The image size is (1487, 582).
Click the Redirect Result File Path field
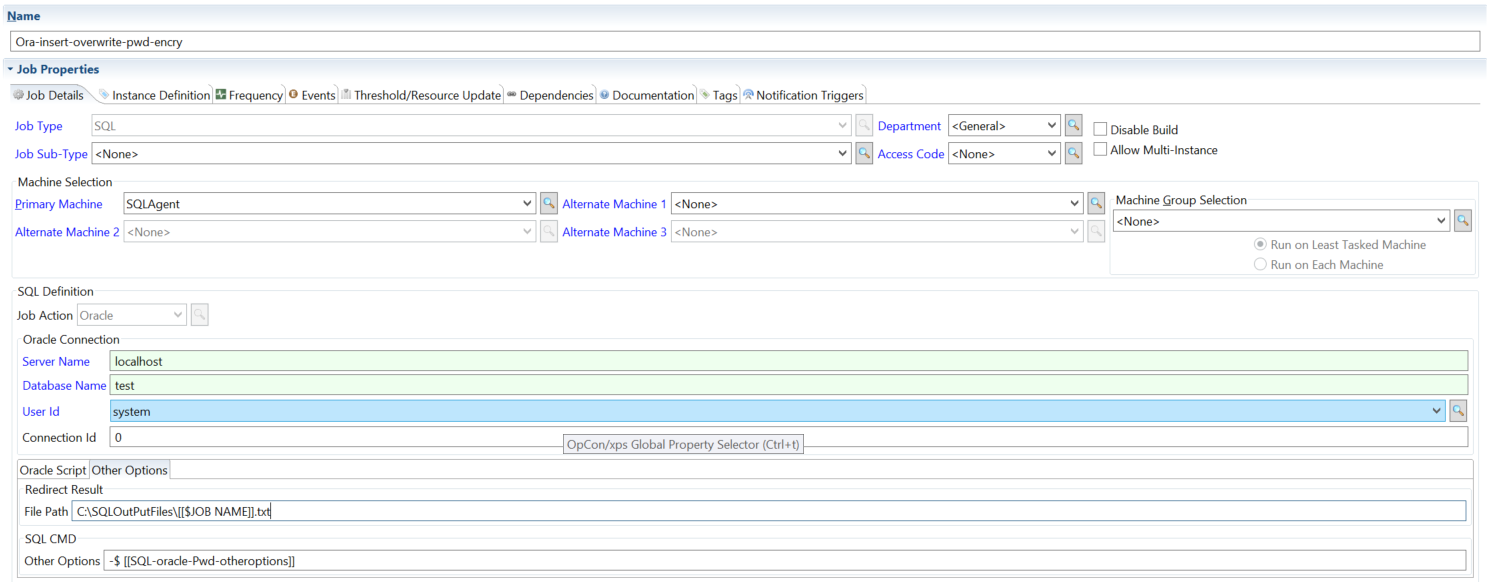click(769, 511)
